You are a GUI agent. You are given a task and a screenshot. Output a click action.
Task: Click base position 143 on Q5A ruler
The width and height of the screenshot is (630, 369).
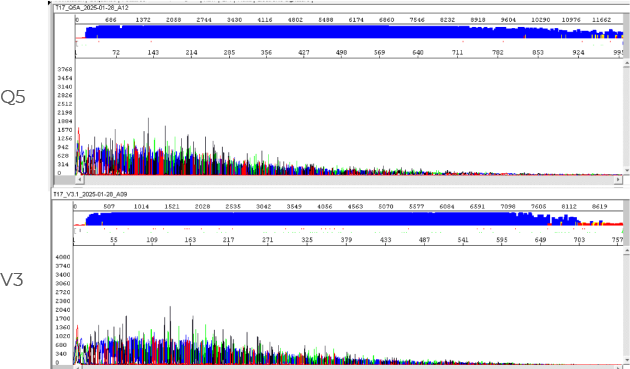153,53
